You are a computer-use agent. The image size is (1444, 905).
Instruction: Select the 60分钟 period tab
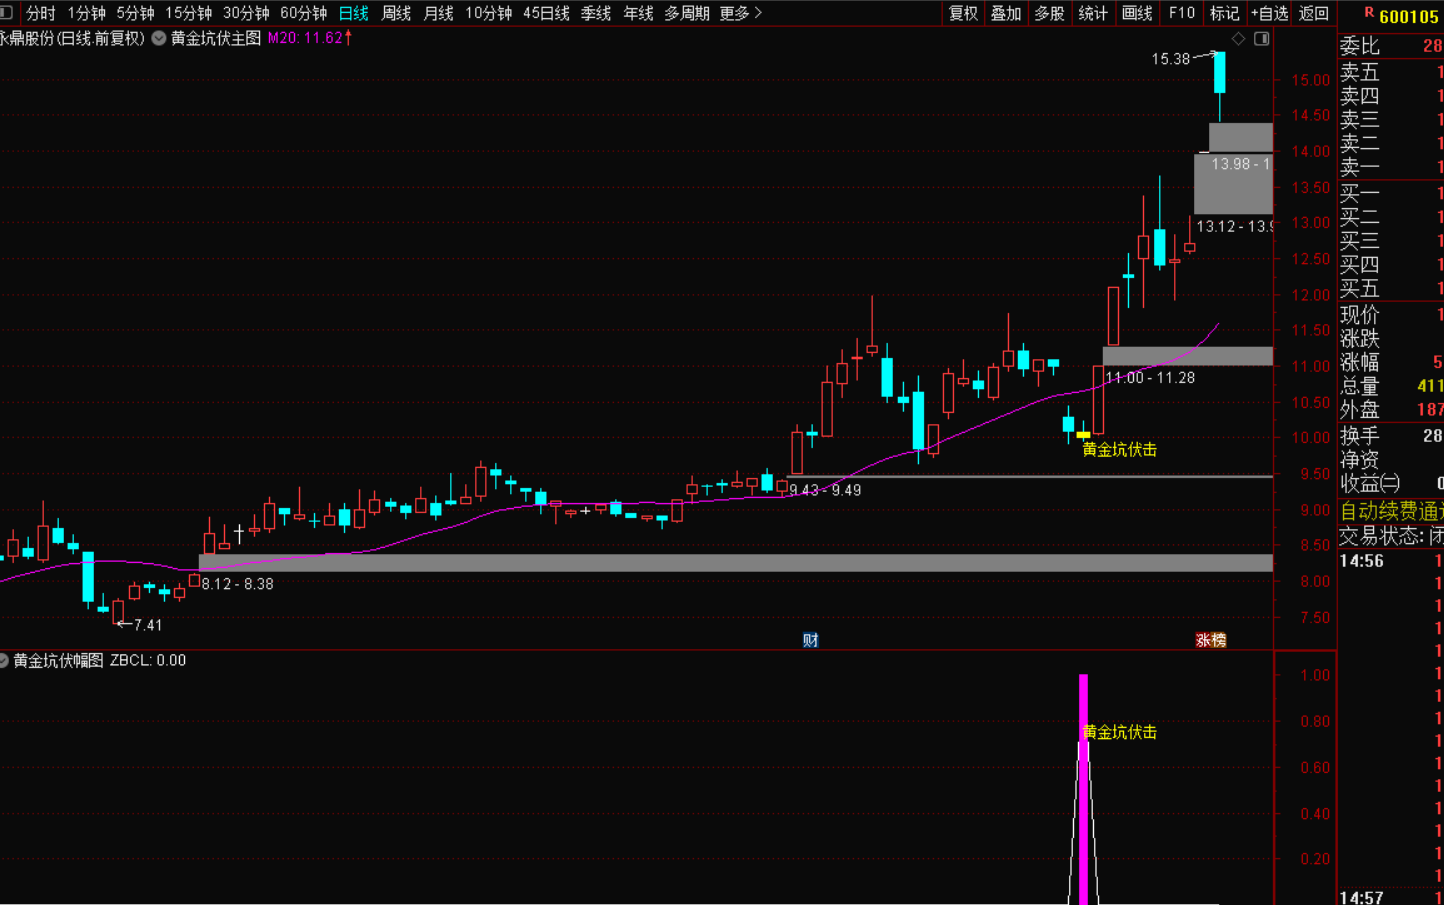tap(303, 13)
